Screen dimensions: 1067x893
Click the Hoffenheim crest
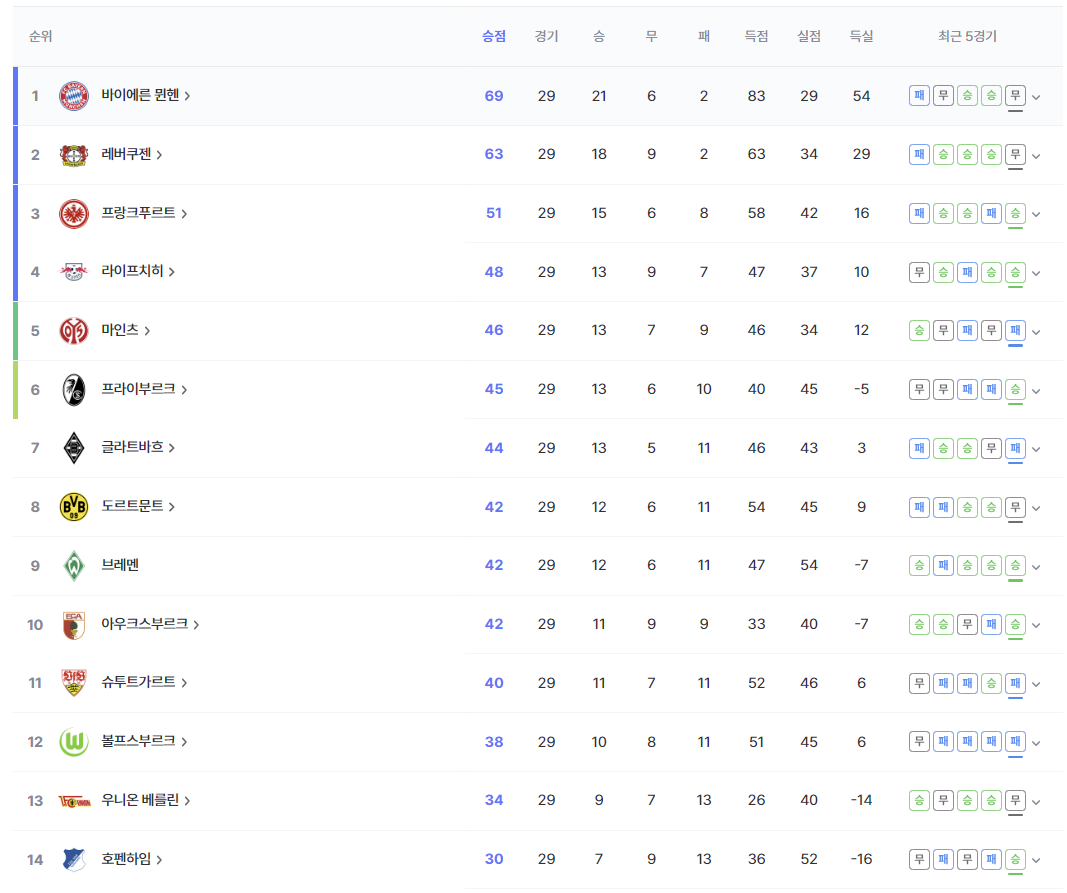pos(73,859)
